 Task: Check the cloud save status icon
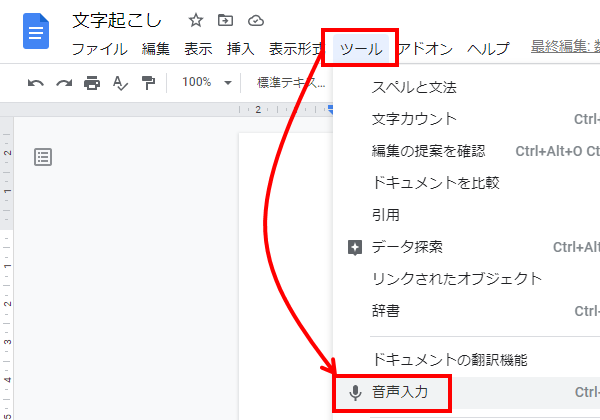tap(255, 20)
